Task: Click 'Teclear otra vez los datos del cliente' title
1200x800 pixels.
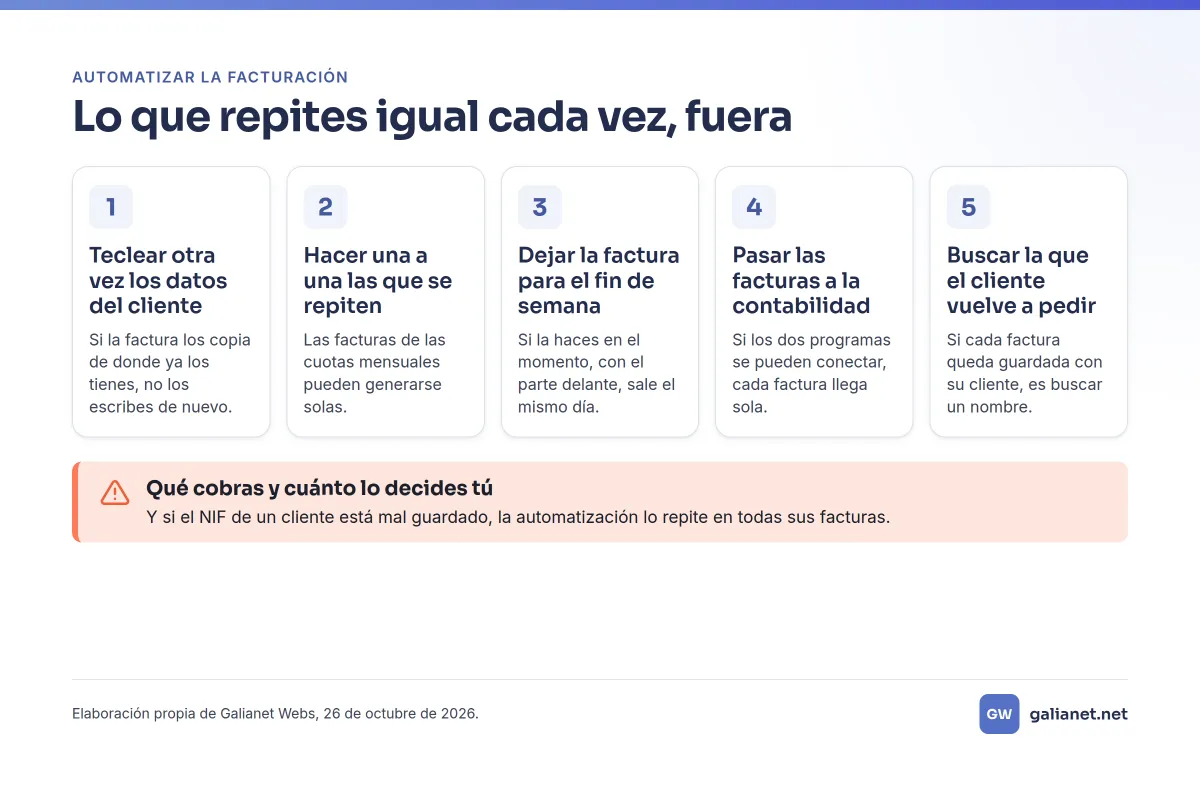Action: [158, 280]
